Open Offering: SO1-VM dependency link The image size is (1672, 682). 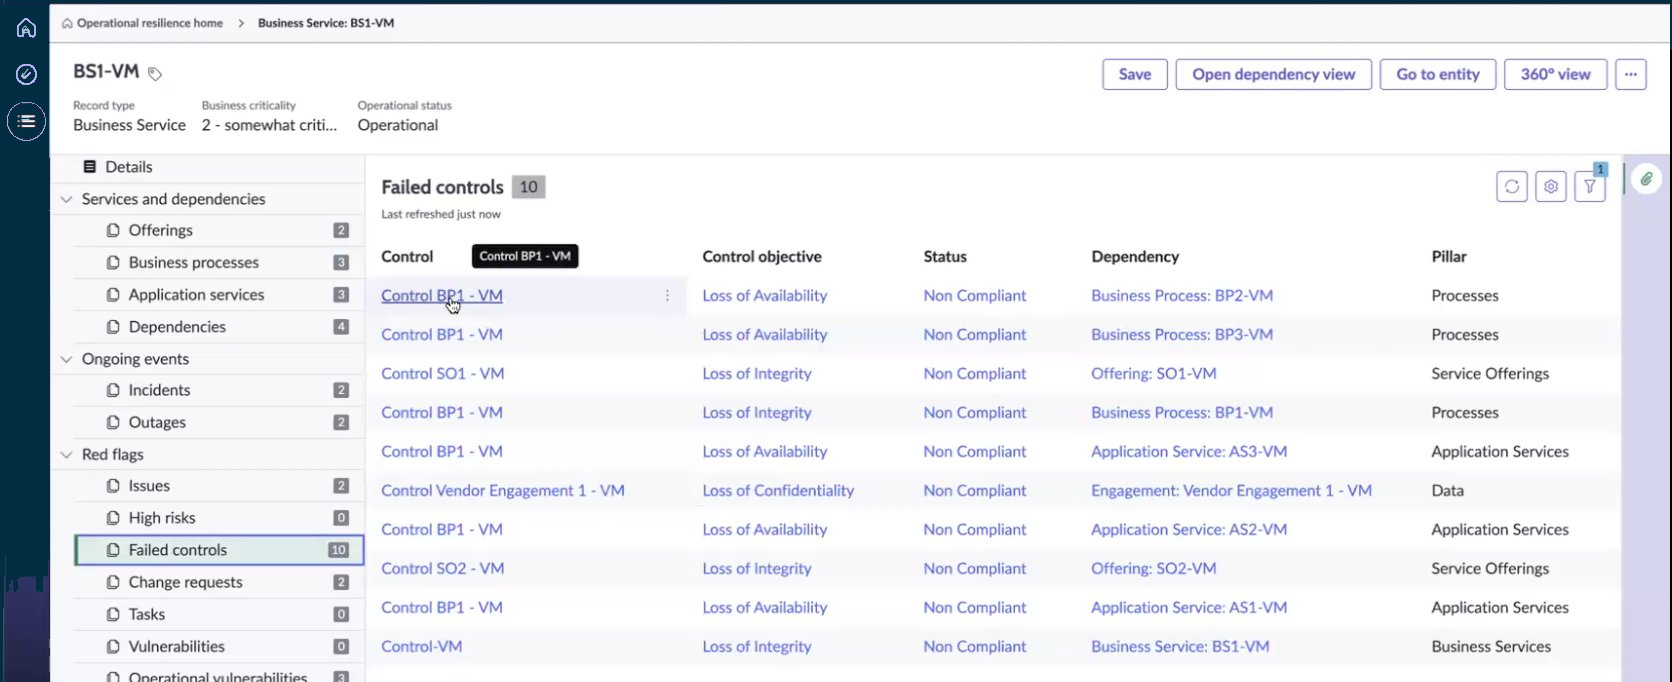coord(1153,373)
